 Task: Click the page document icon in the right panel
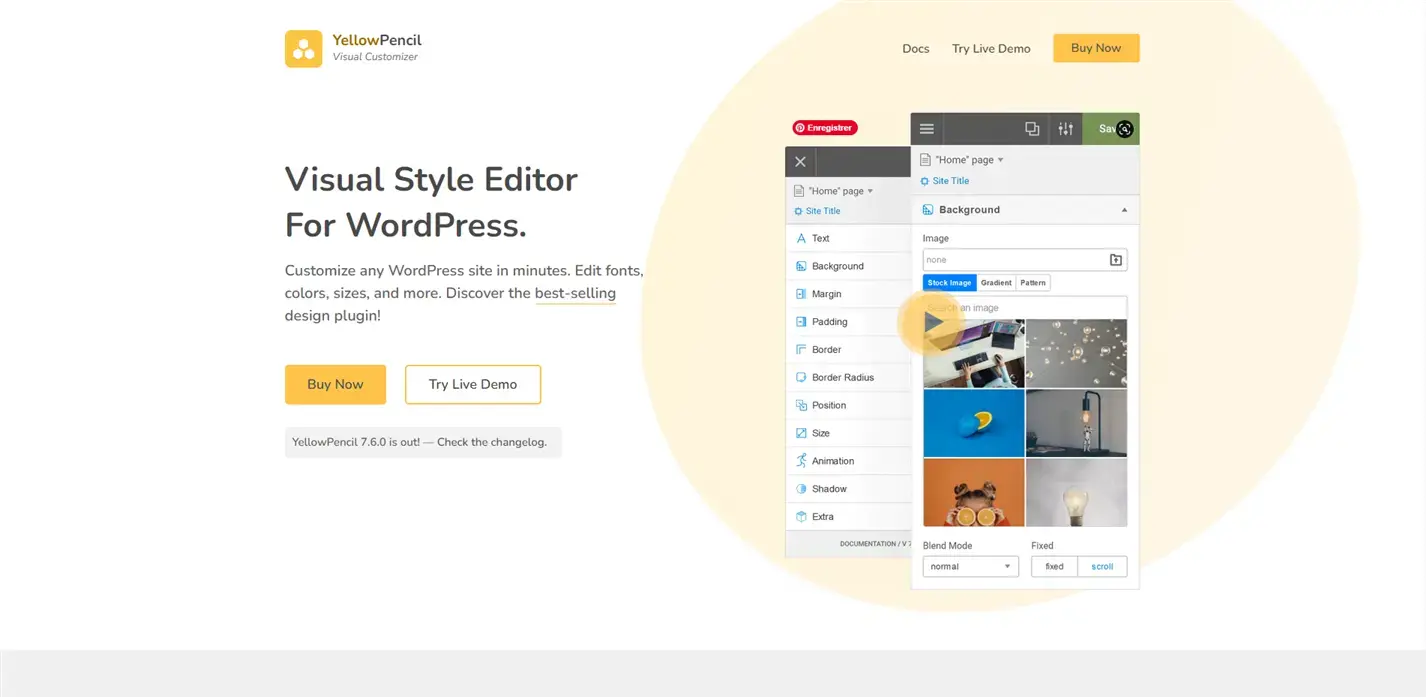925,160
